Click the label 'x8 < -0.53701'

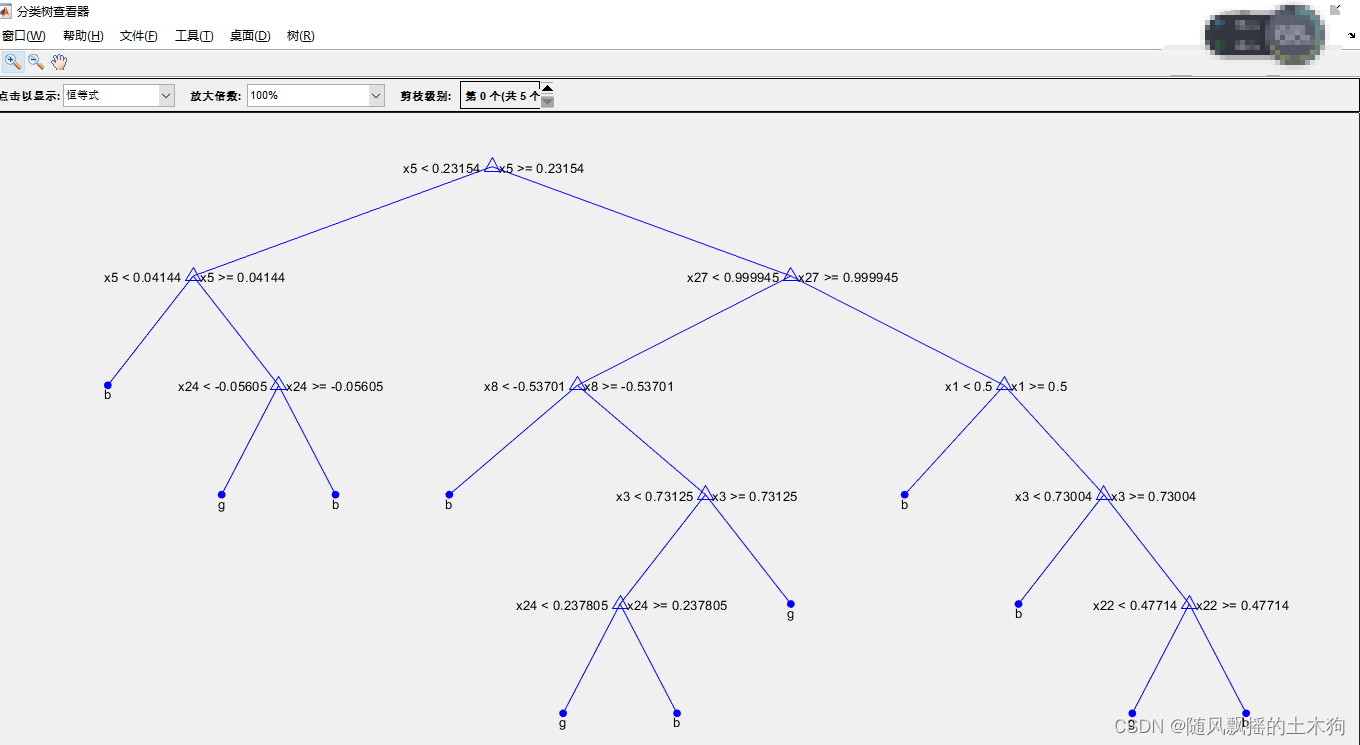(525, 387)
